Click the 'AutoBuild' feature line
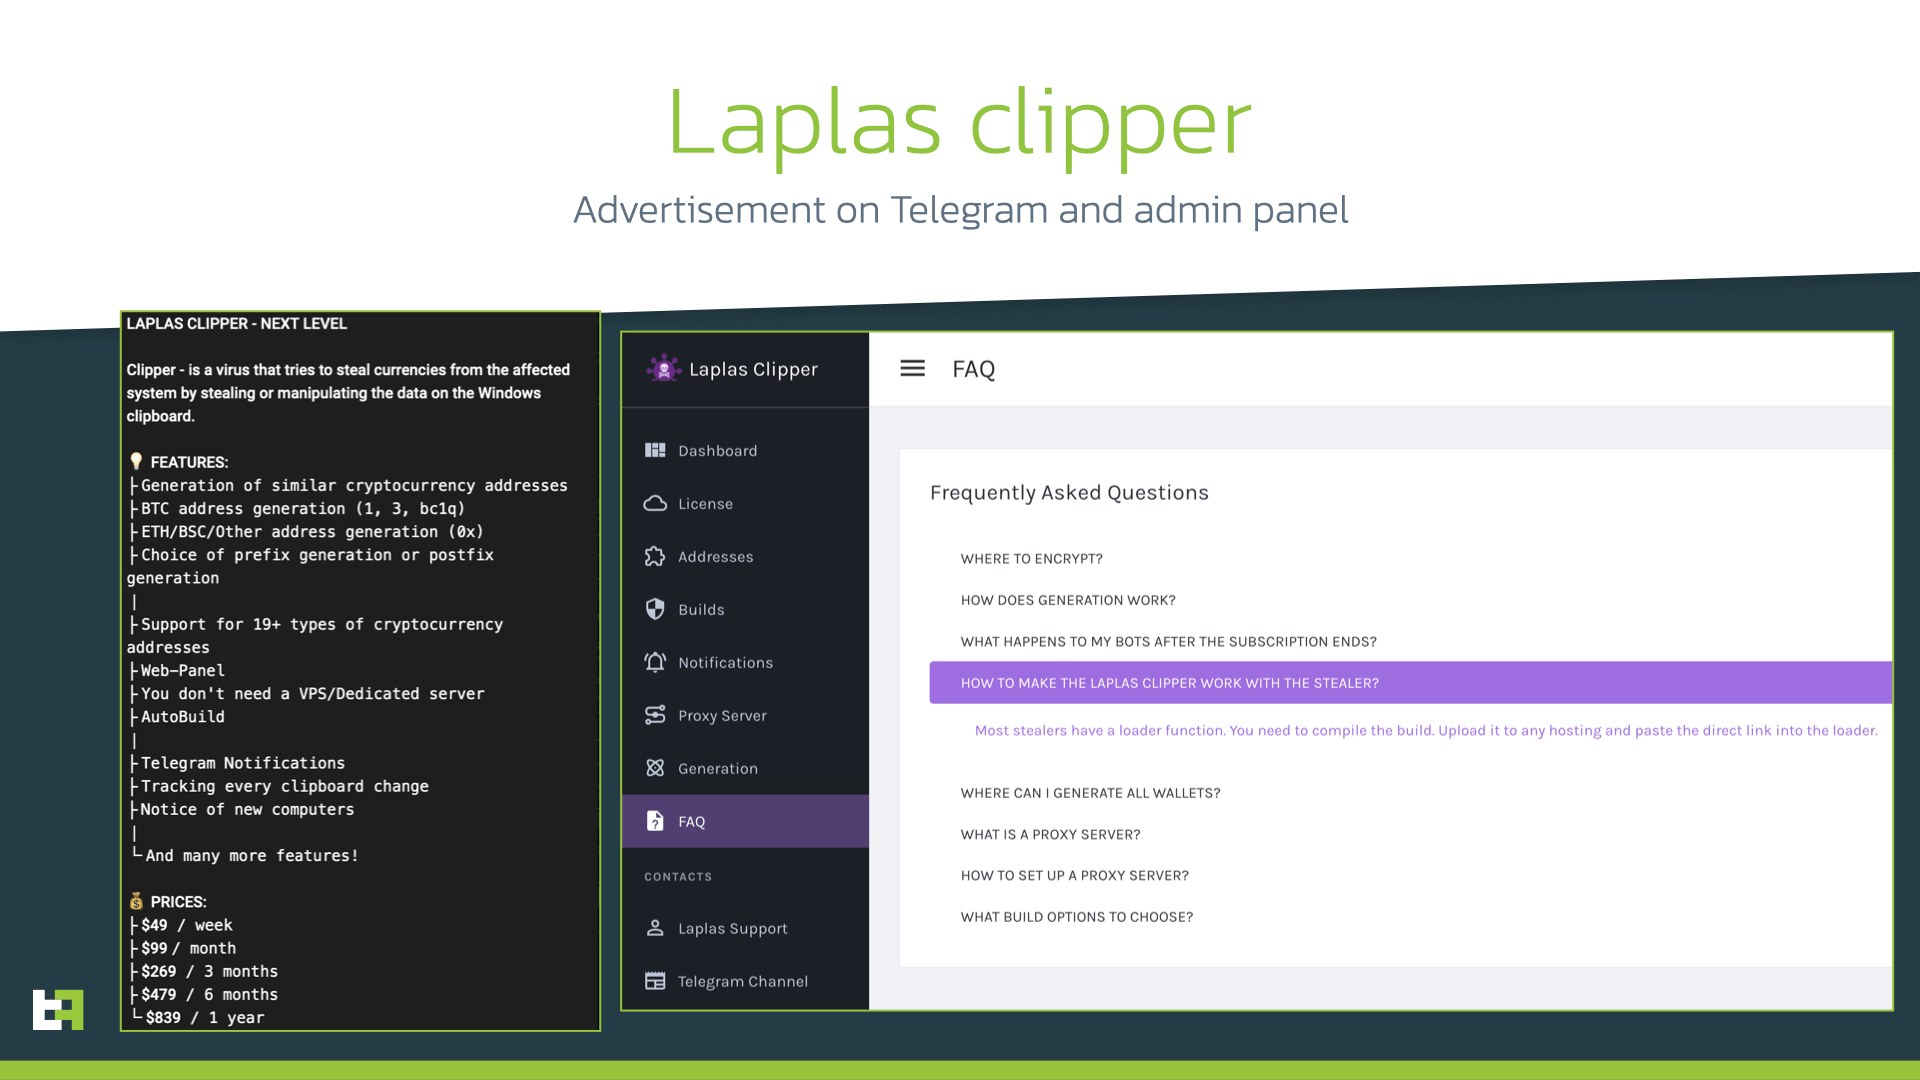Viewport: 1920px width, 1080px height. click(176, 716)
